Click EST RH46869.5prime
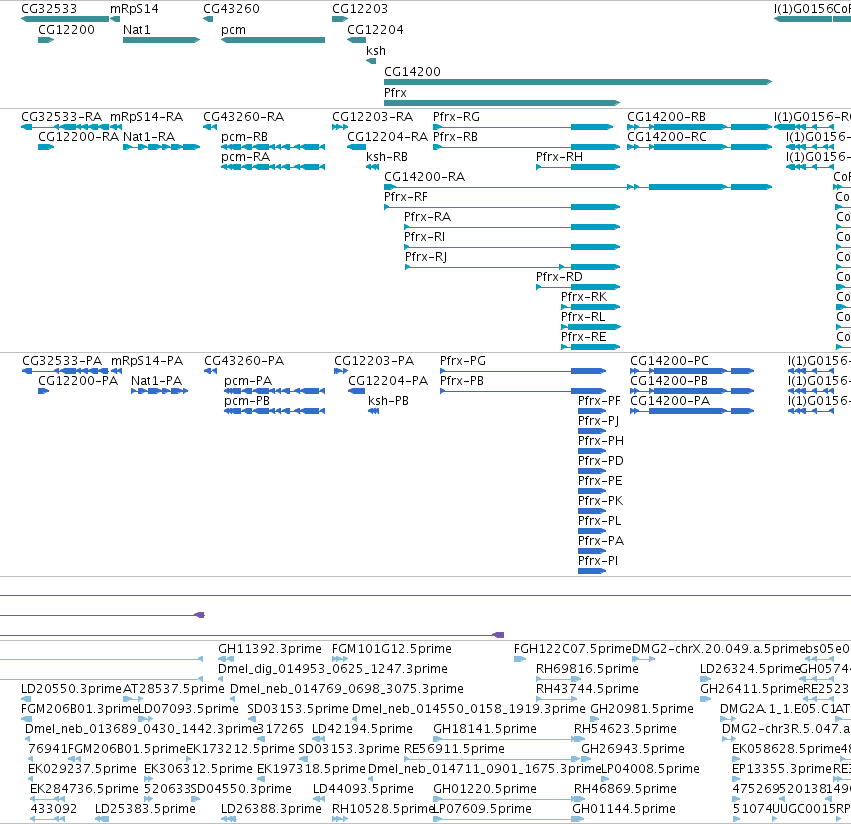Screen dimensions: 851x824 click(x=579, y=800)
